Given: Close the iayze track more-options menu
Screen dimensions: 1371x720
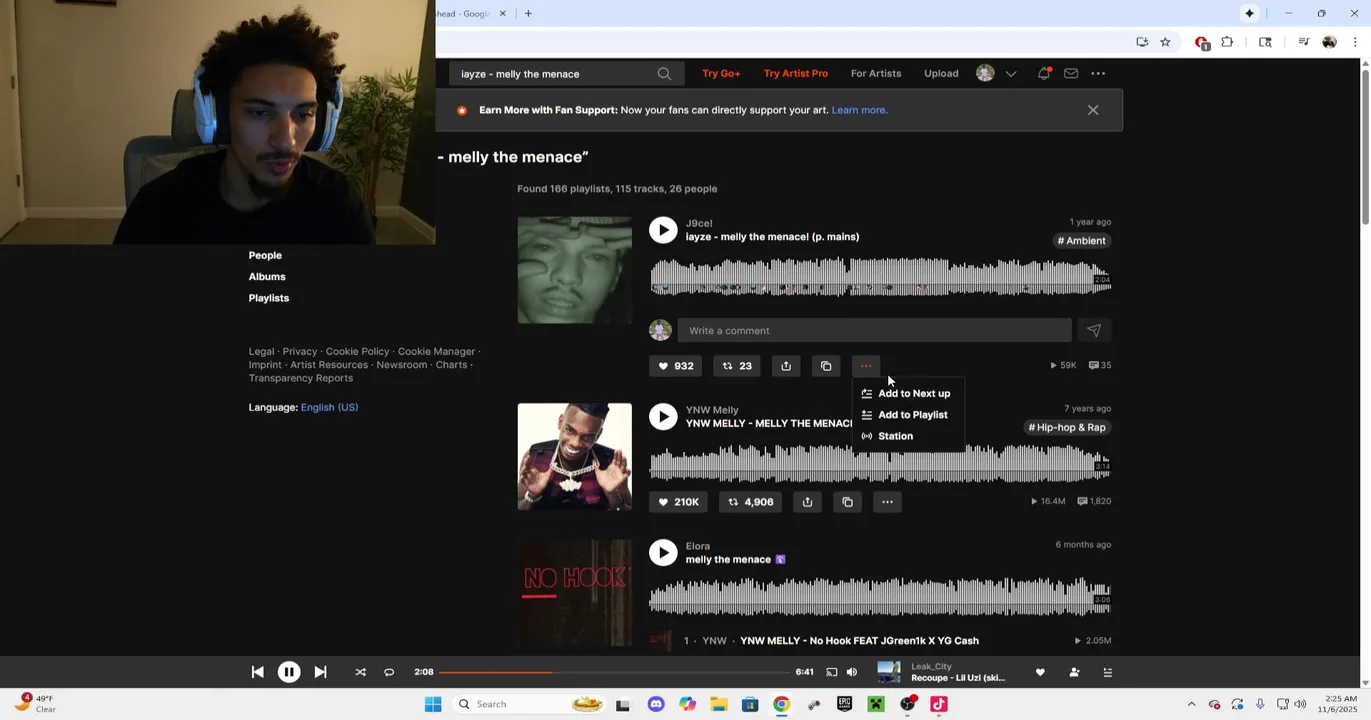Looking at the screenshot, I should tap(866, 366).
